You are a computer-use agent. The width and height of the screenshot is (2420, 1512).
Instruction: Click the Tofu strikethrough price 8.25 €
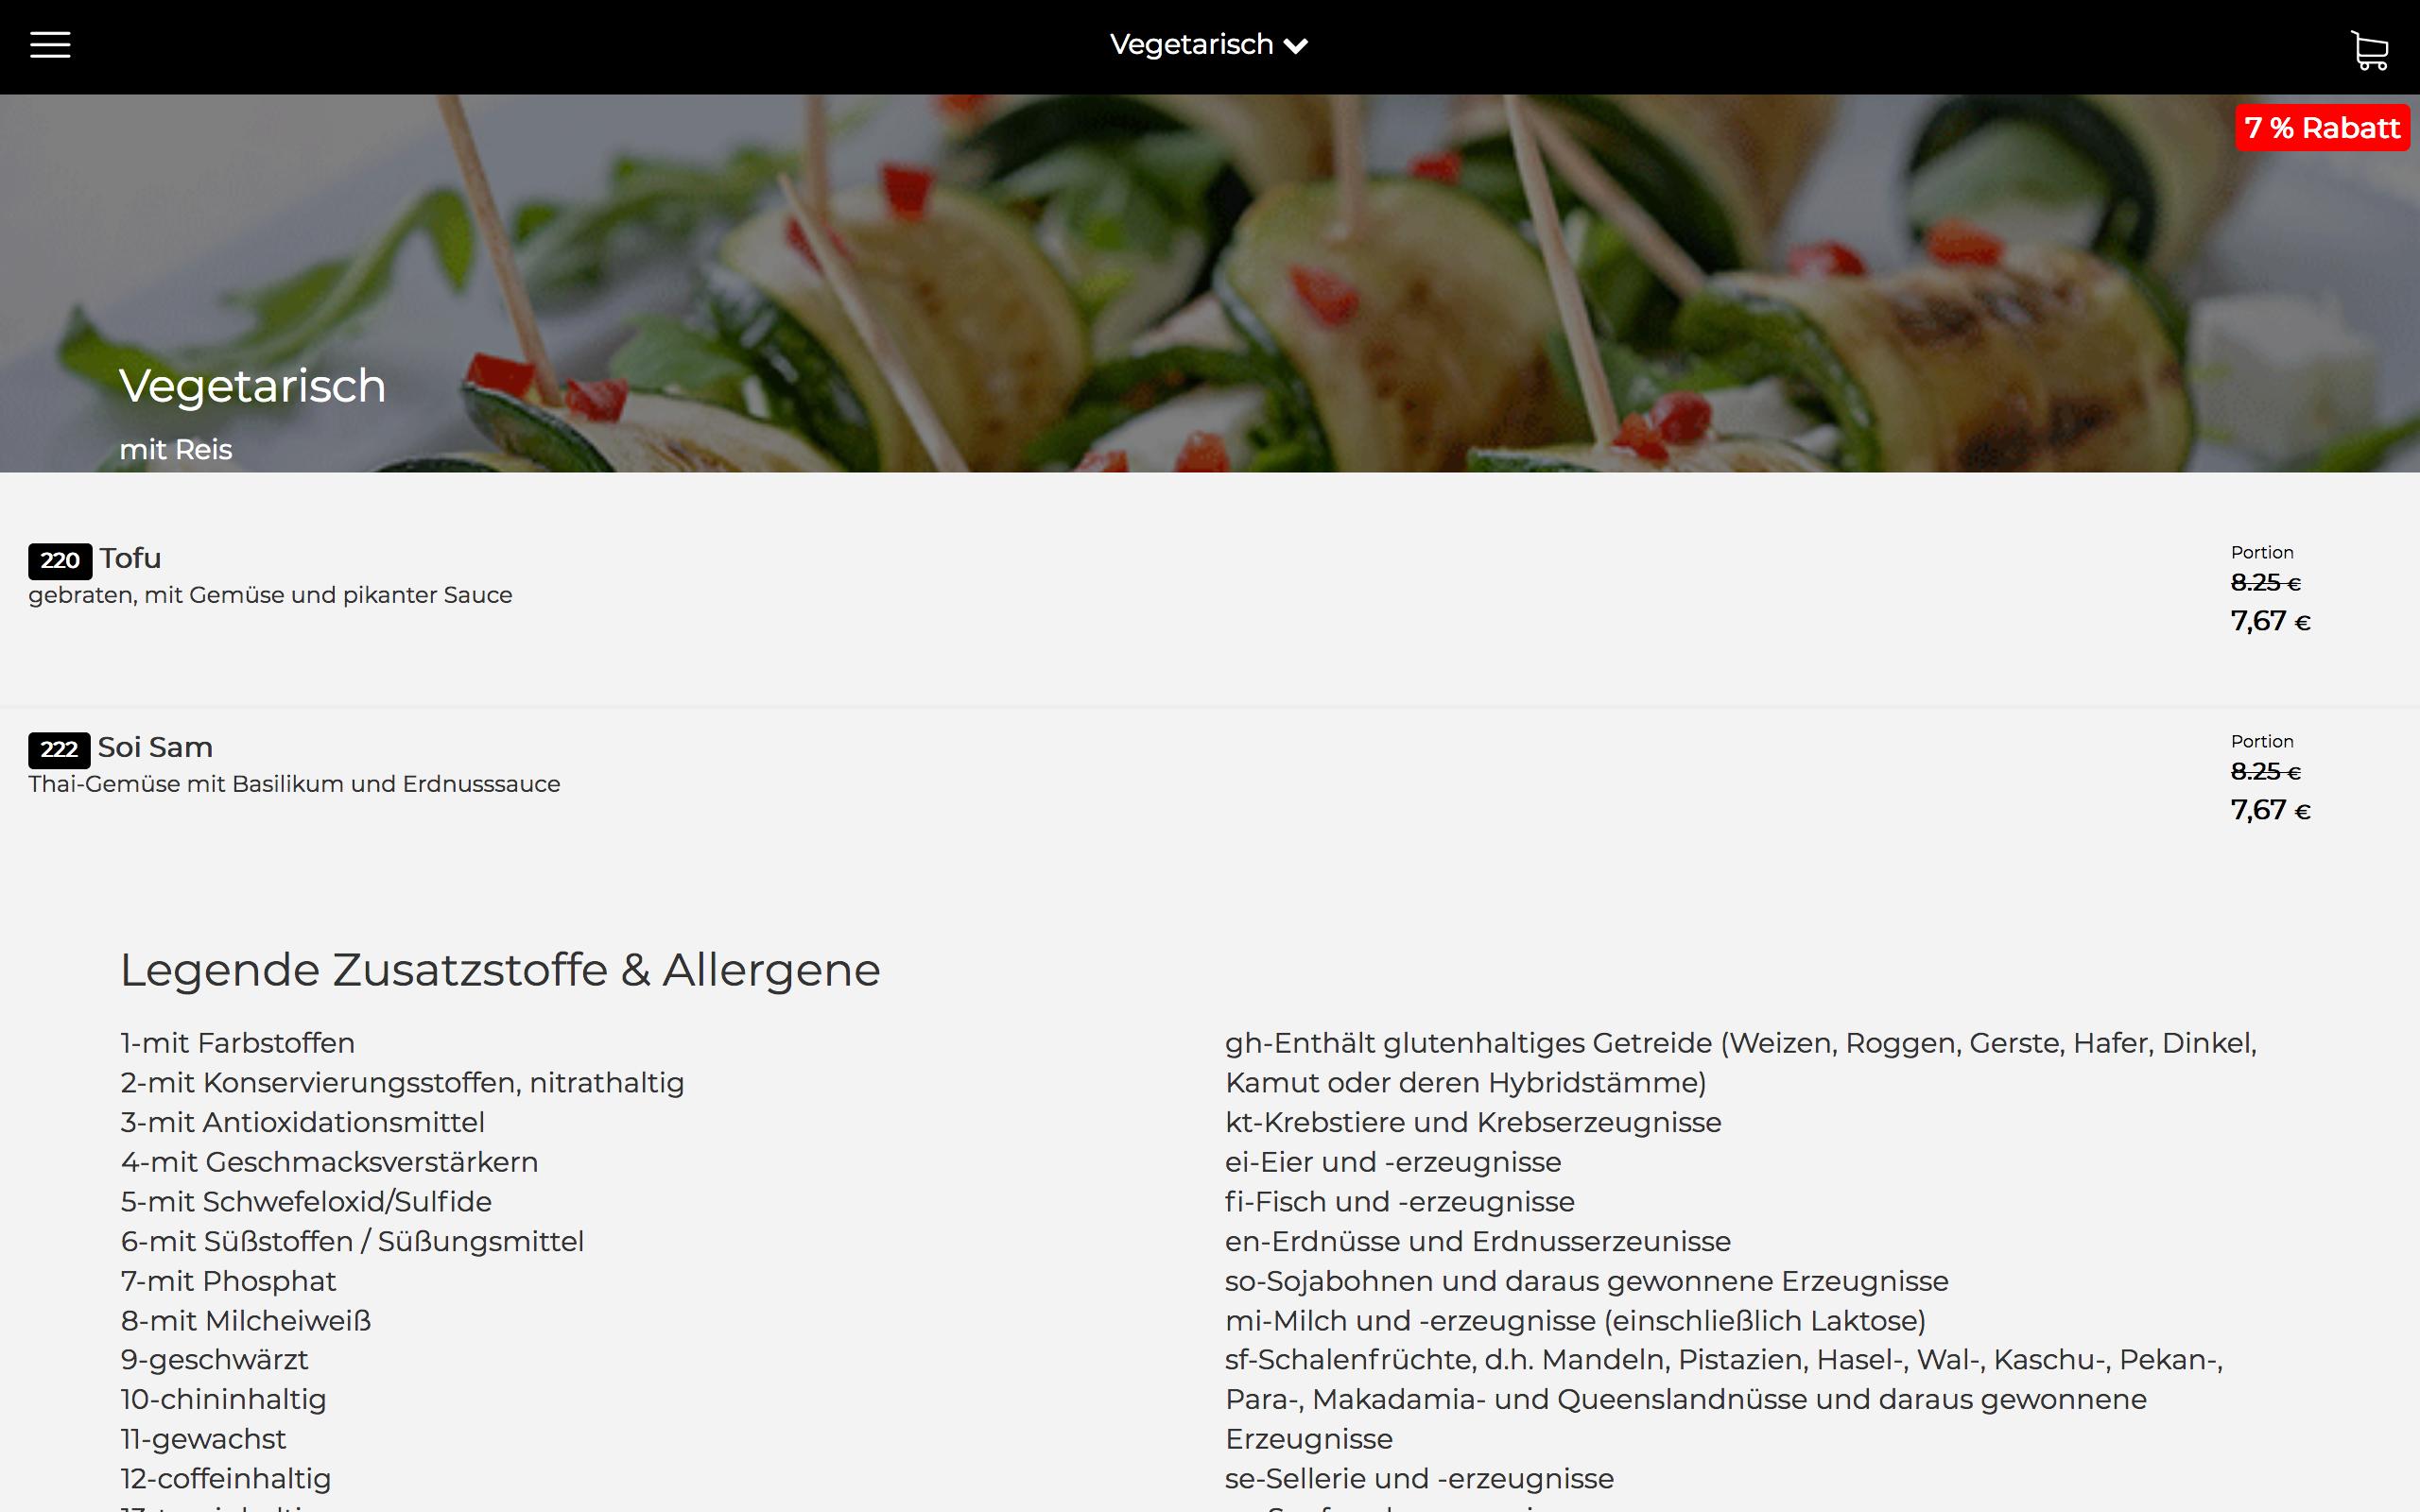click(2265, 582)
